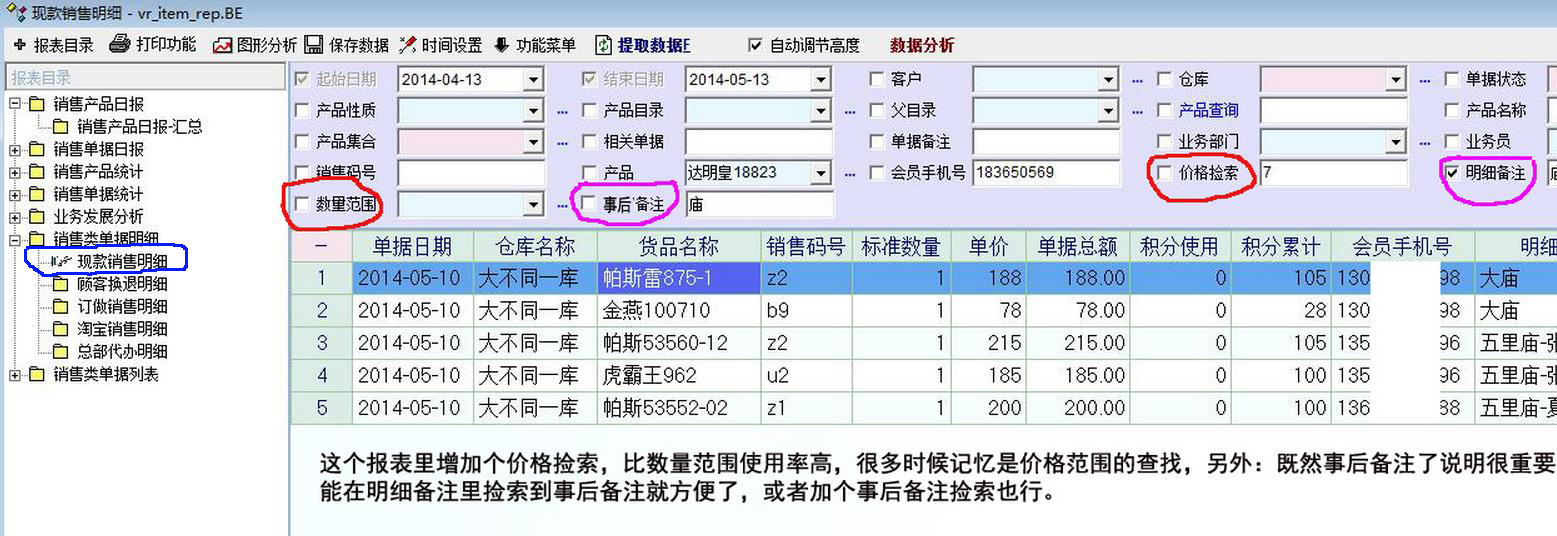Viewport: 1557px width, 536px height.
Task: Select the 金燕100710 table row
Action: (655, 311)
